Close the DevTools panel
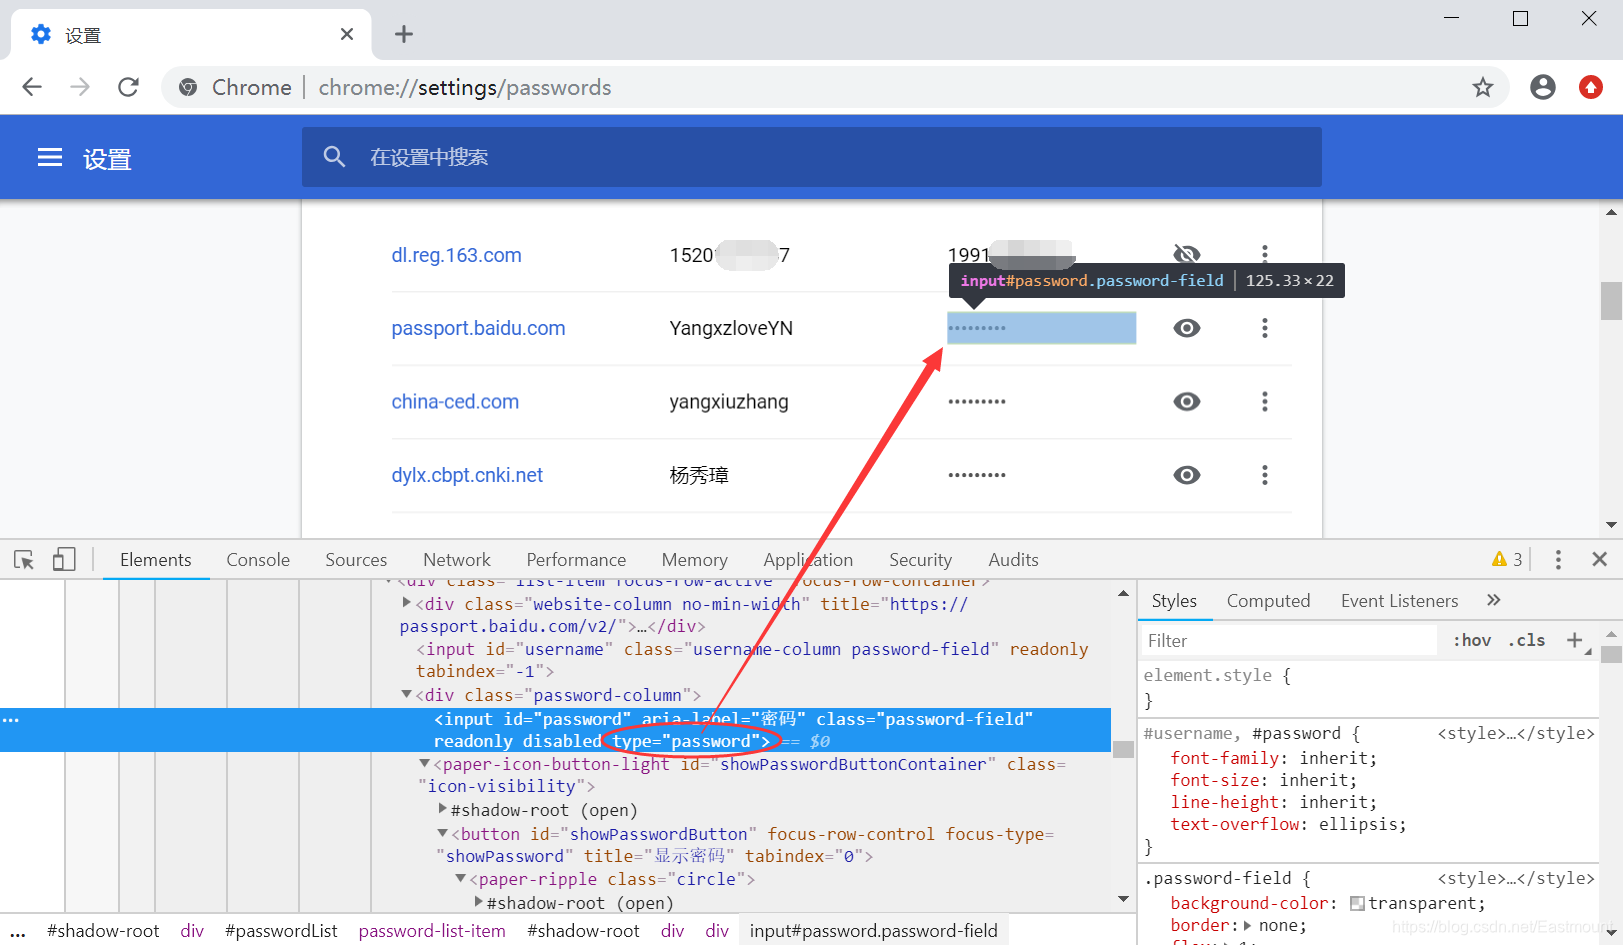Viewport: 1623px width, 945px height. [x=1600, y=560]
